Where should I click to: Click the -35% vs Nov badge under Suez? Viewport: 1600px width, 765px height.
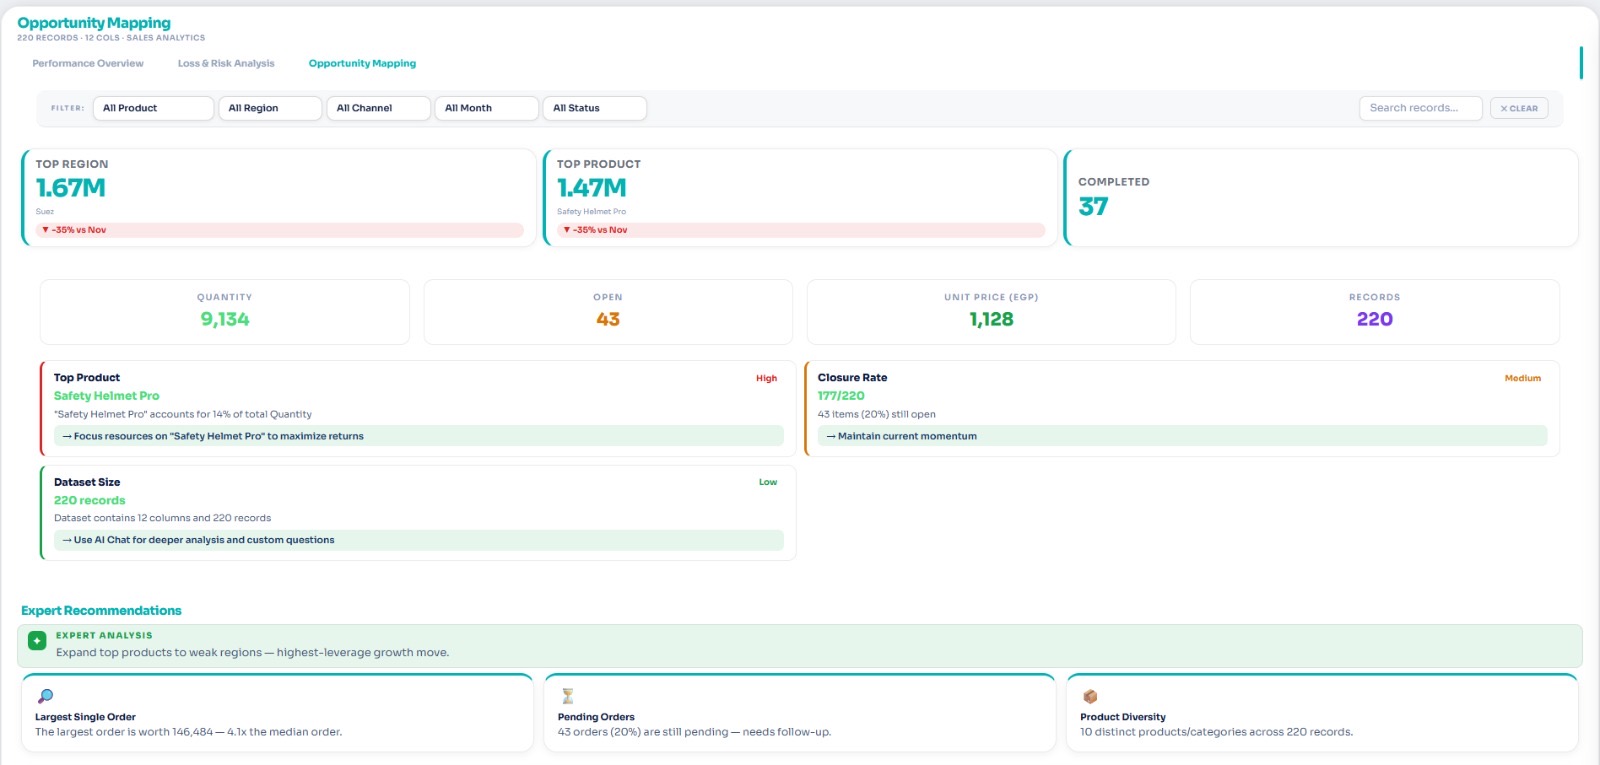point(279,230)
